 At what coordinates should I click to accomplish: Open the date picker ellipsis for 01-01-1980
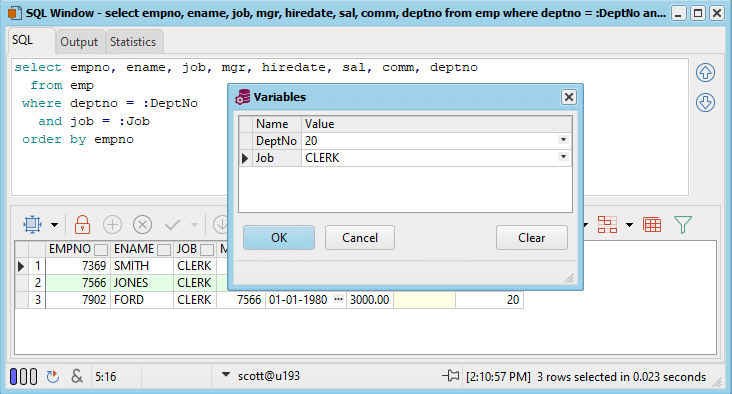pos(338,299)
